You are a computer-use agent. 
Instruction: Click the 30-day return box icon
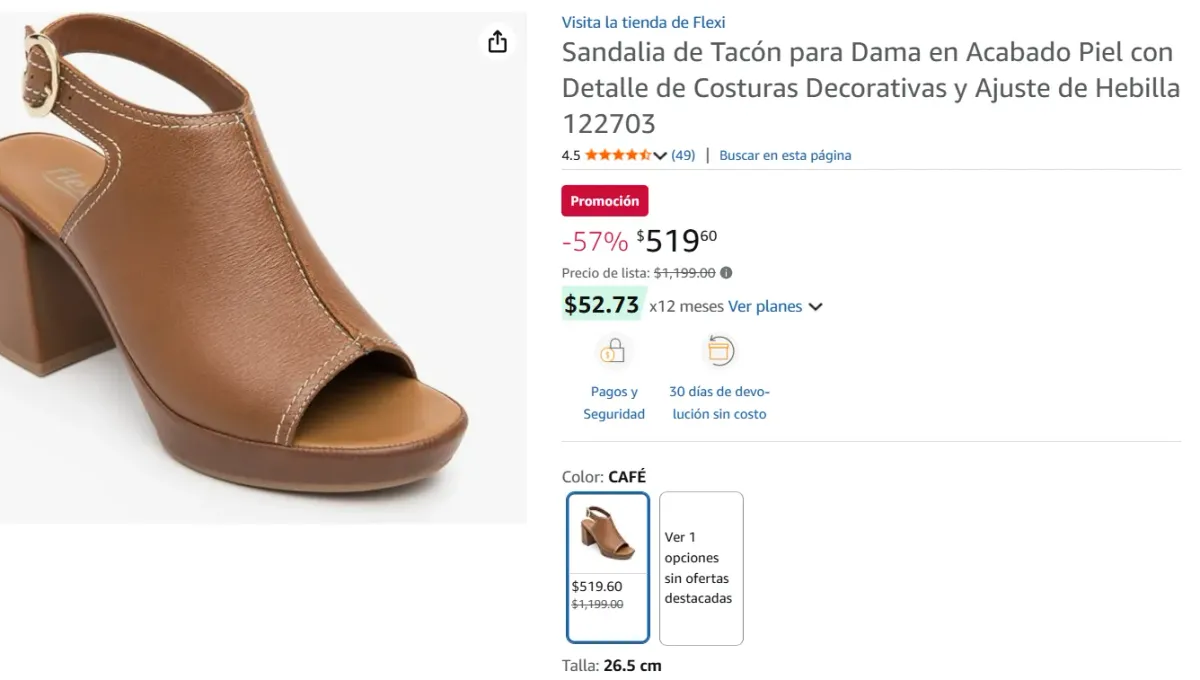(719, 350)
